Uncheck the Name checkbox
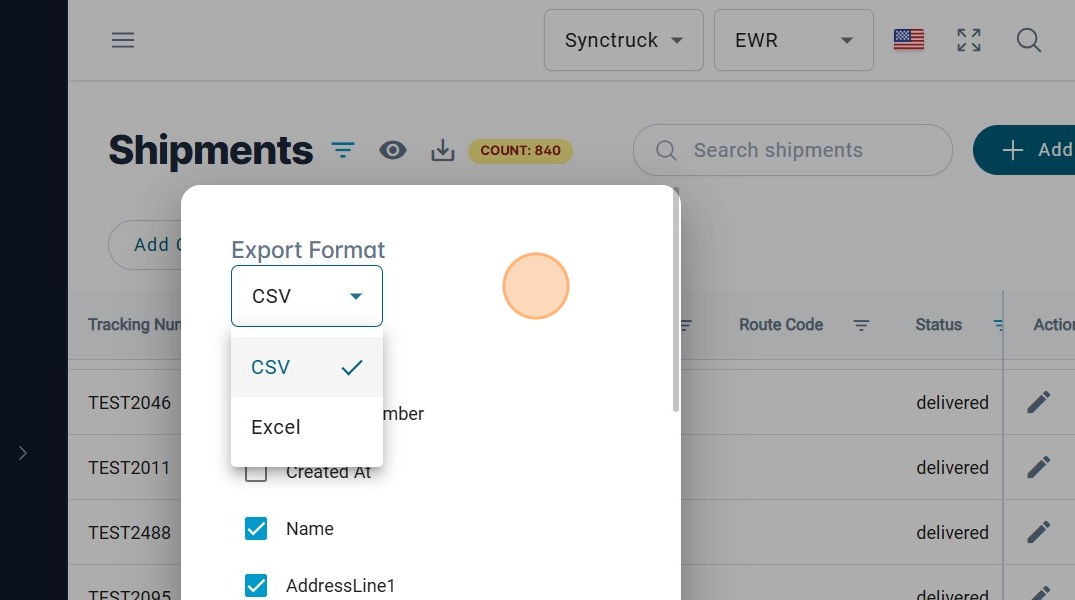 (256, 529)
